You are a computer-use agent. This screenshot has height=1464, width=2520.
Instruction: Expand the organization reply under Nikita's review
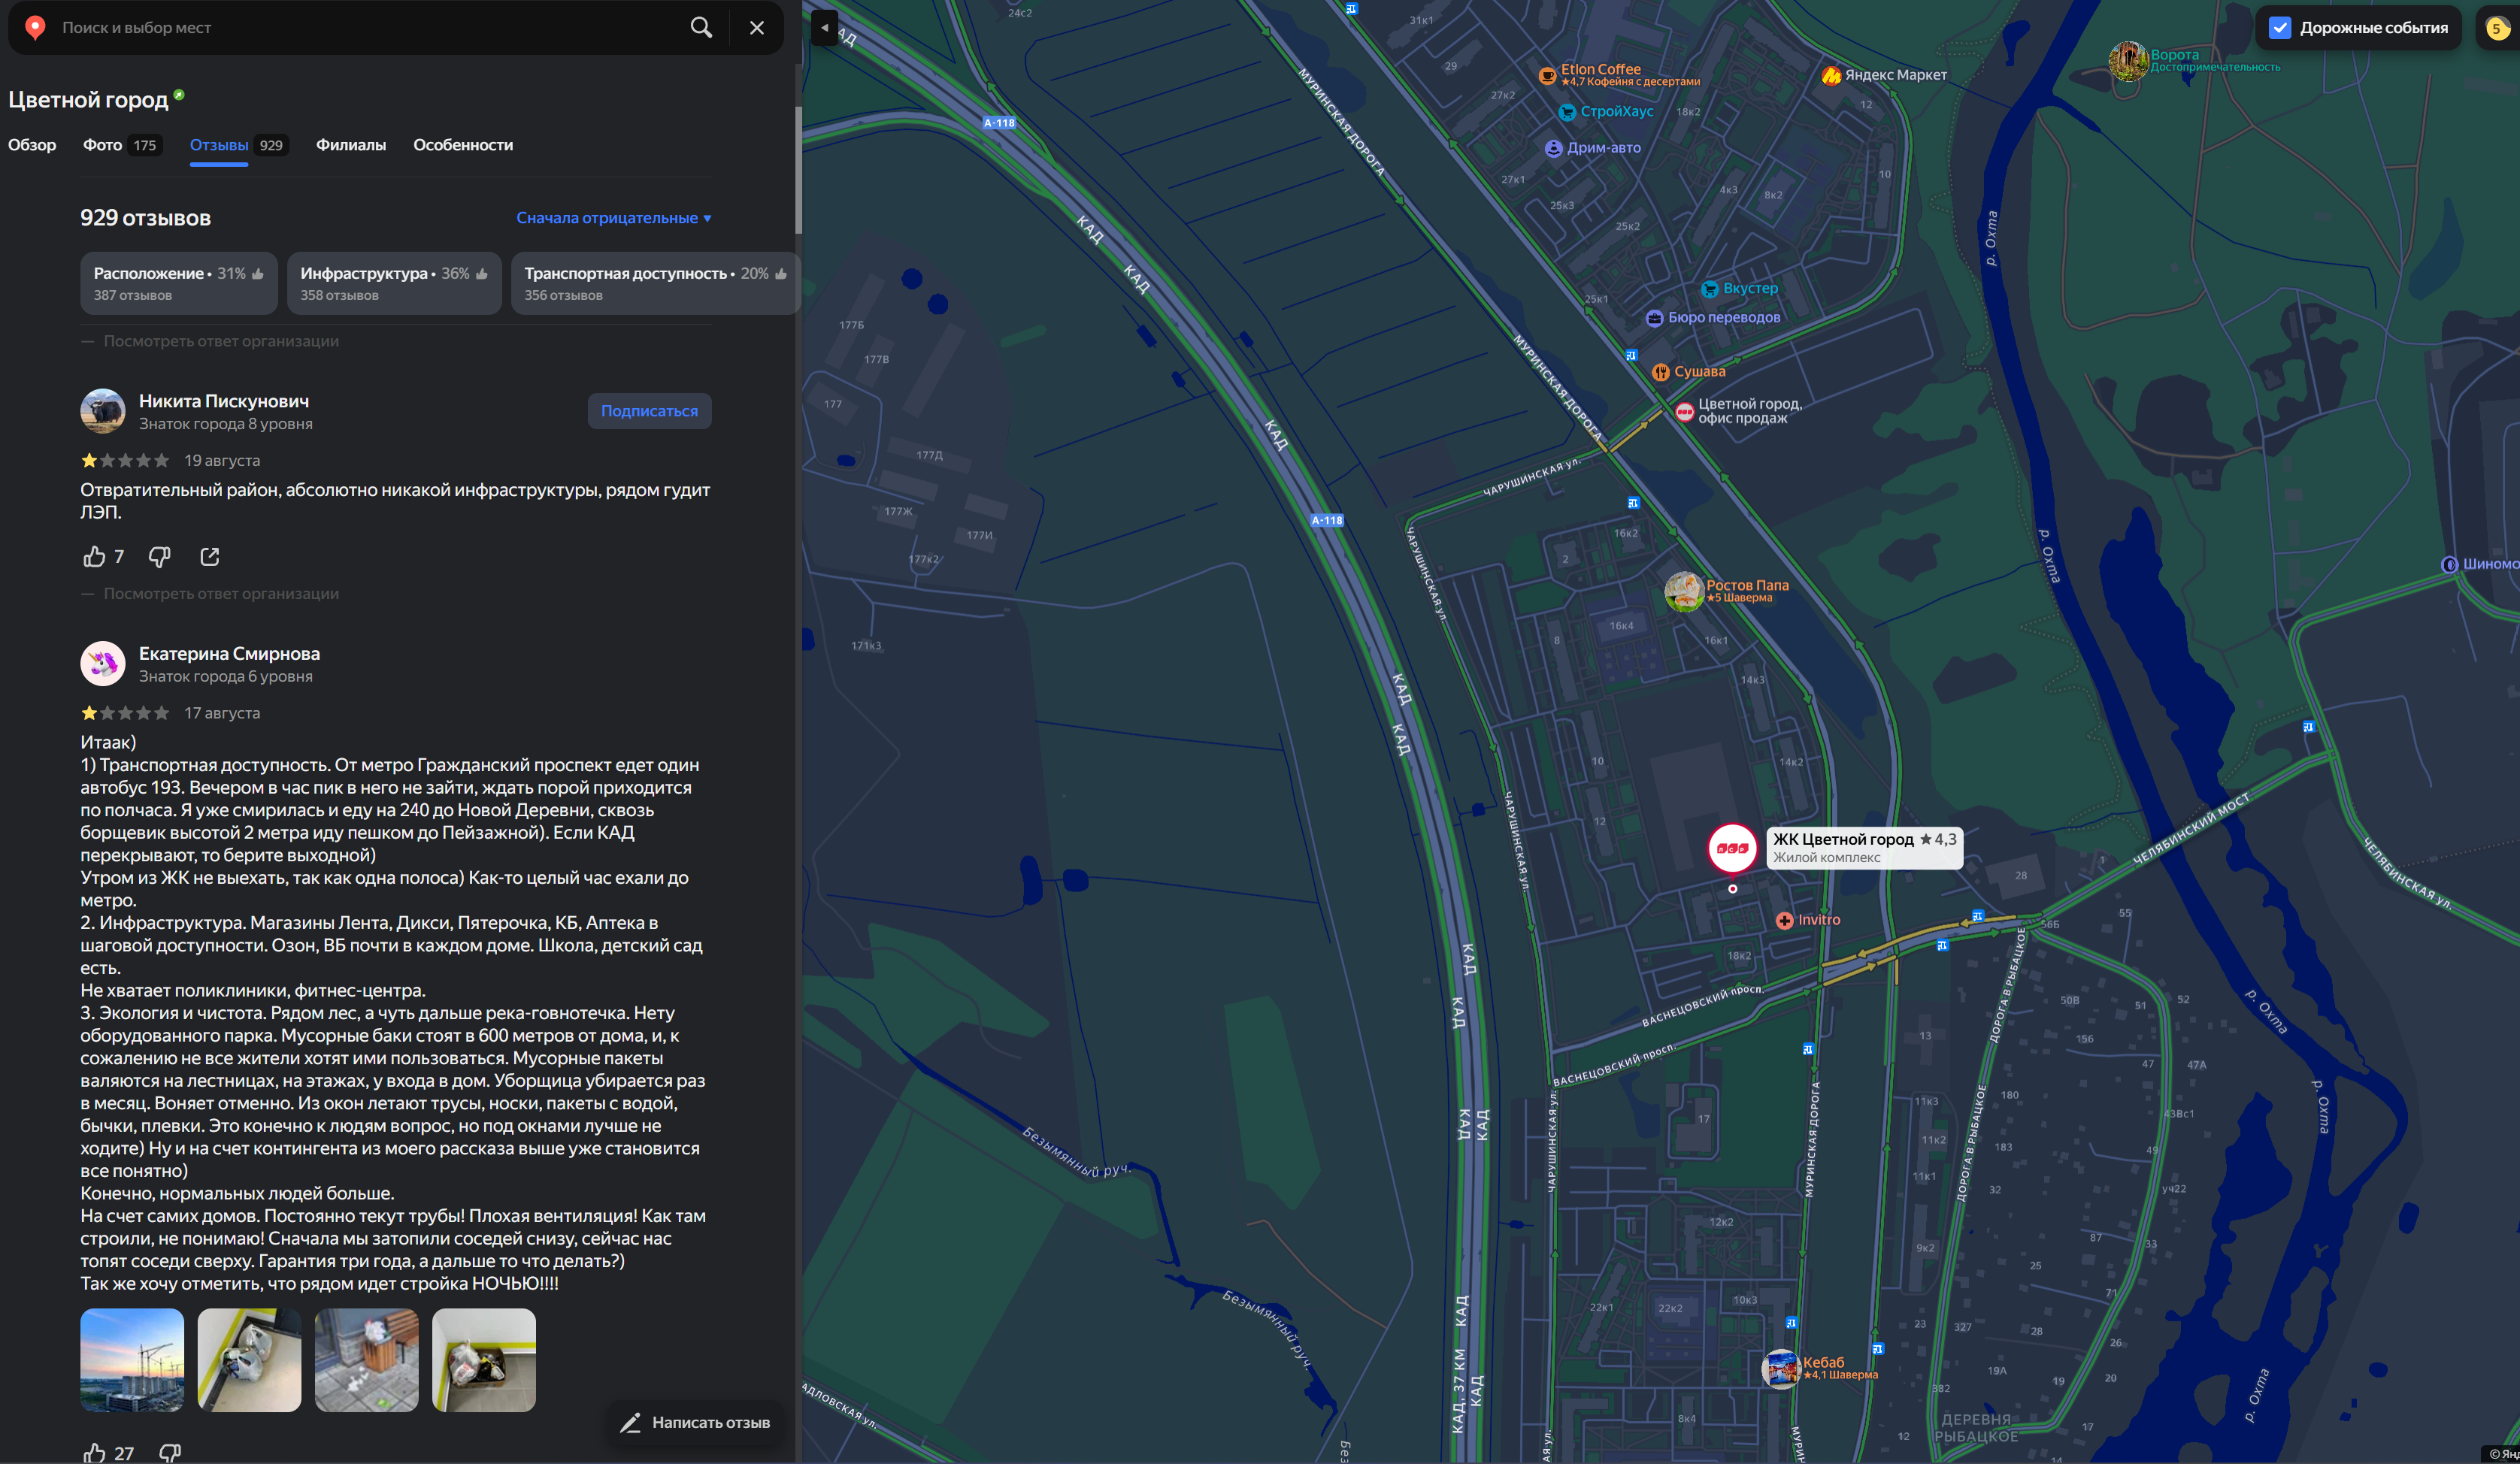coord(220,594)
